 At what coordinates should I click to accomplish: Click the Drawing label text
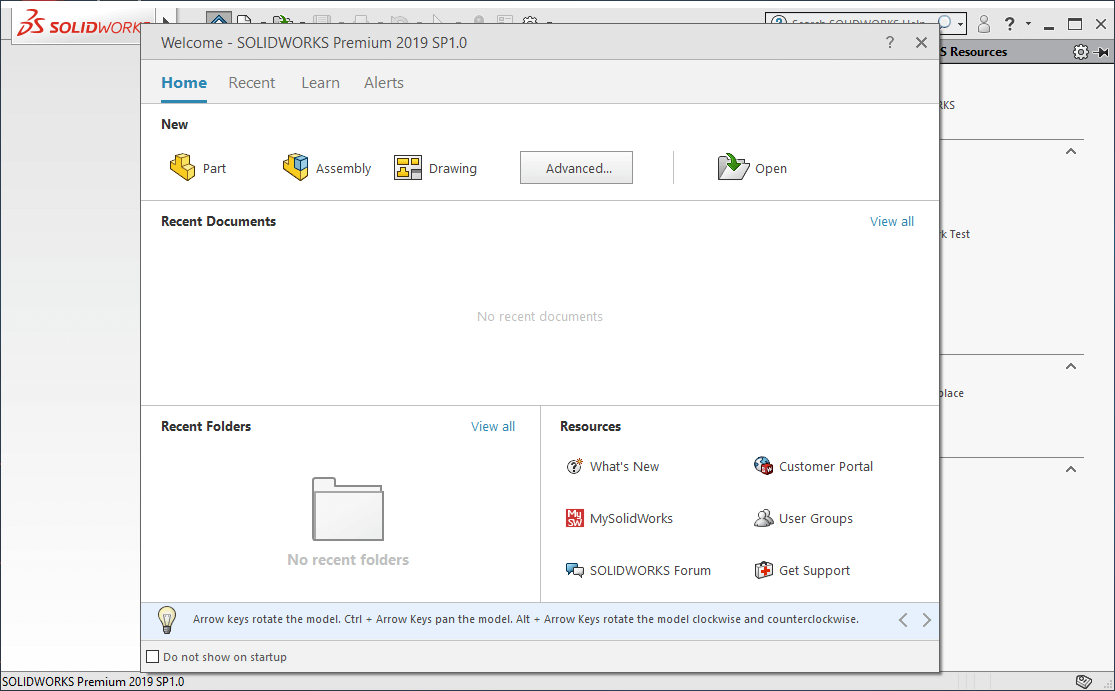click(453, 168)
